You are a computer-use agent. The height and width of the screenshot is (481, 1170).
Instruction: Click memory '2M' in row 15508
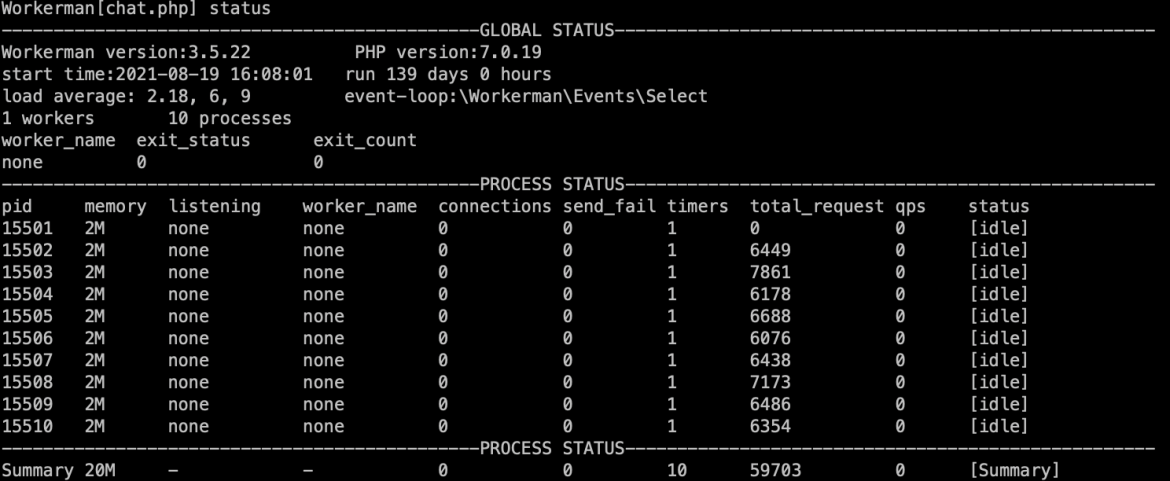(95, 383)
